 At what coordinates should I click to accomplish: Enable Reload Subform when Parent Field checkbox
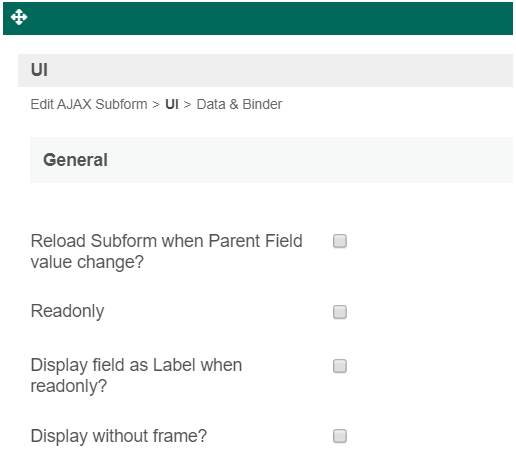340,241
